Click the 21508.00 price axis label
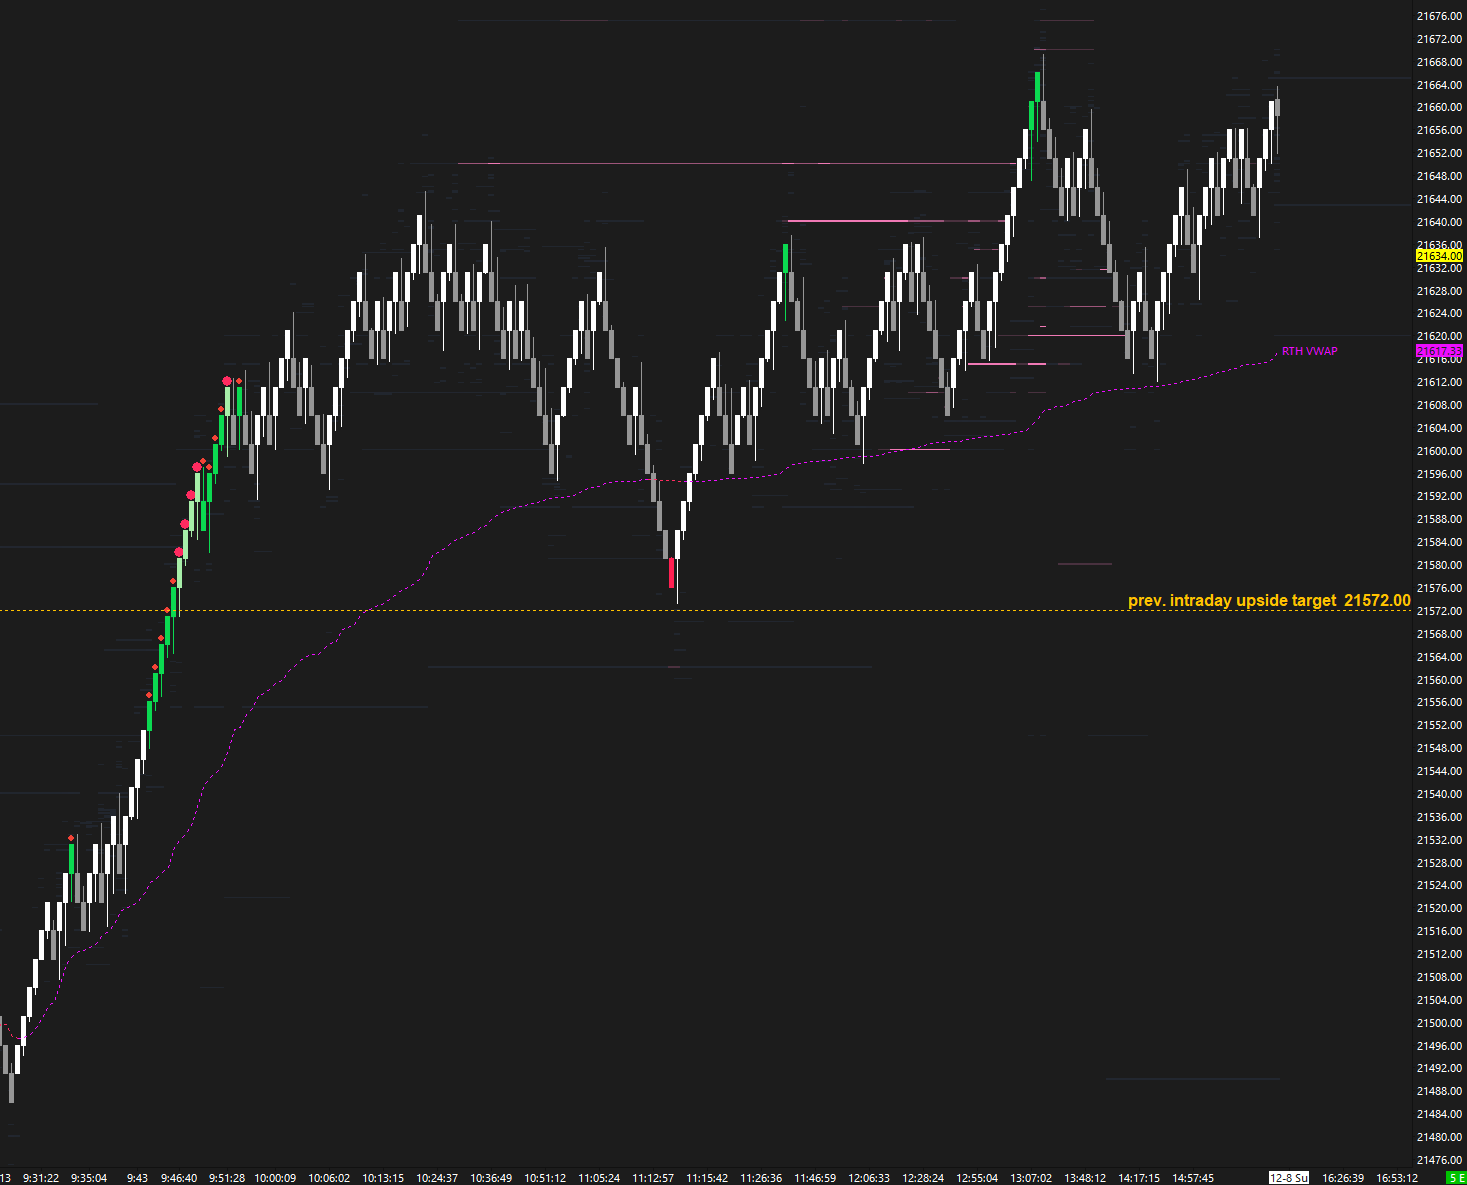 pos(1439,977)
